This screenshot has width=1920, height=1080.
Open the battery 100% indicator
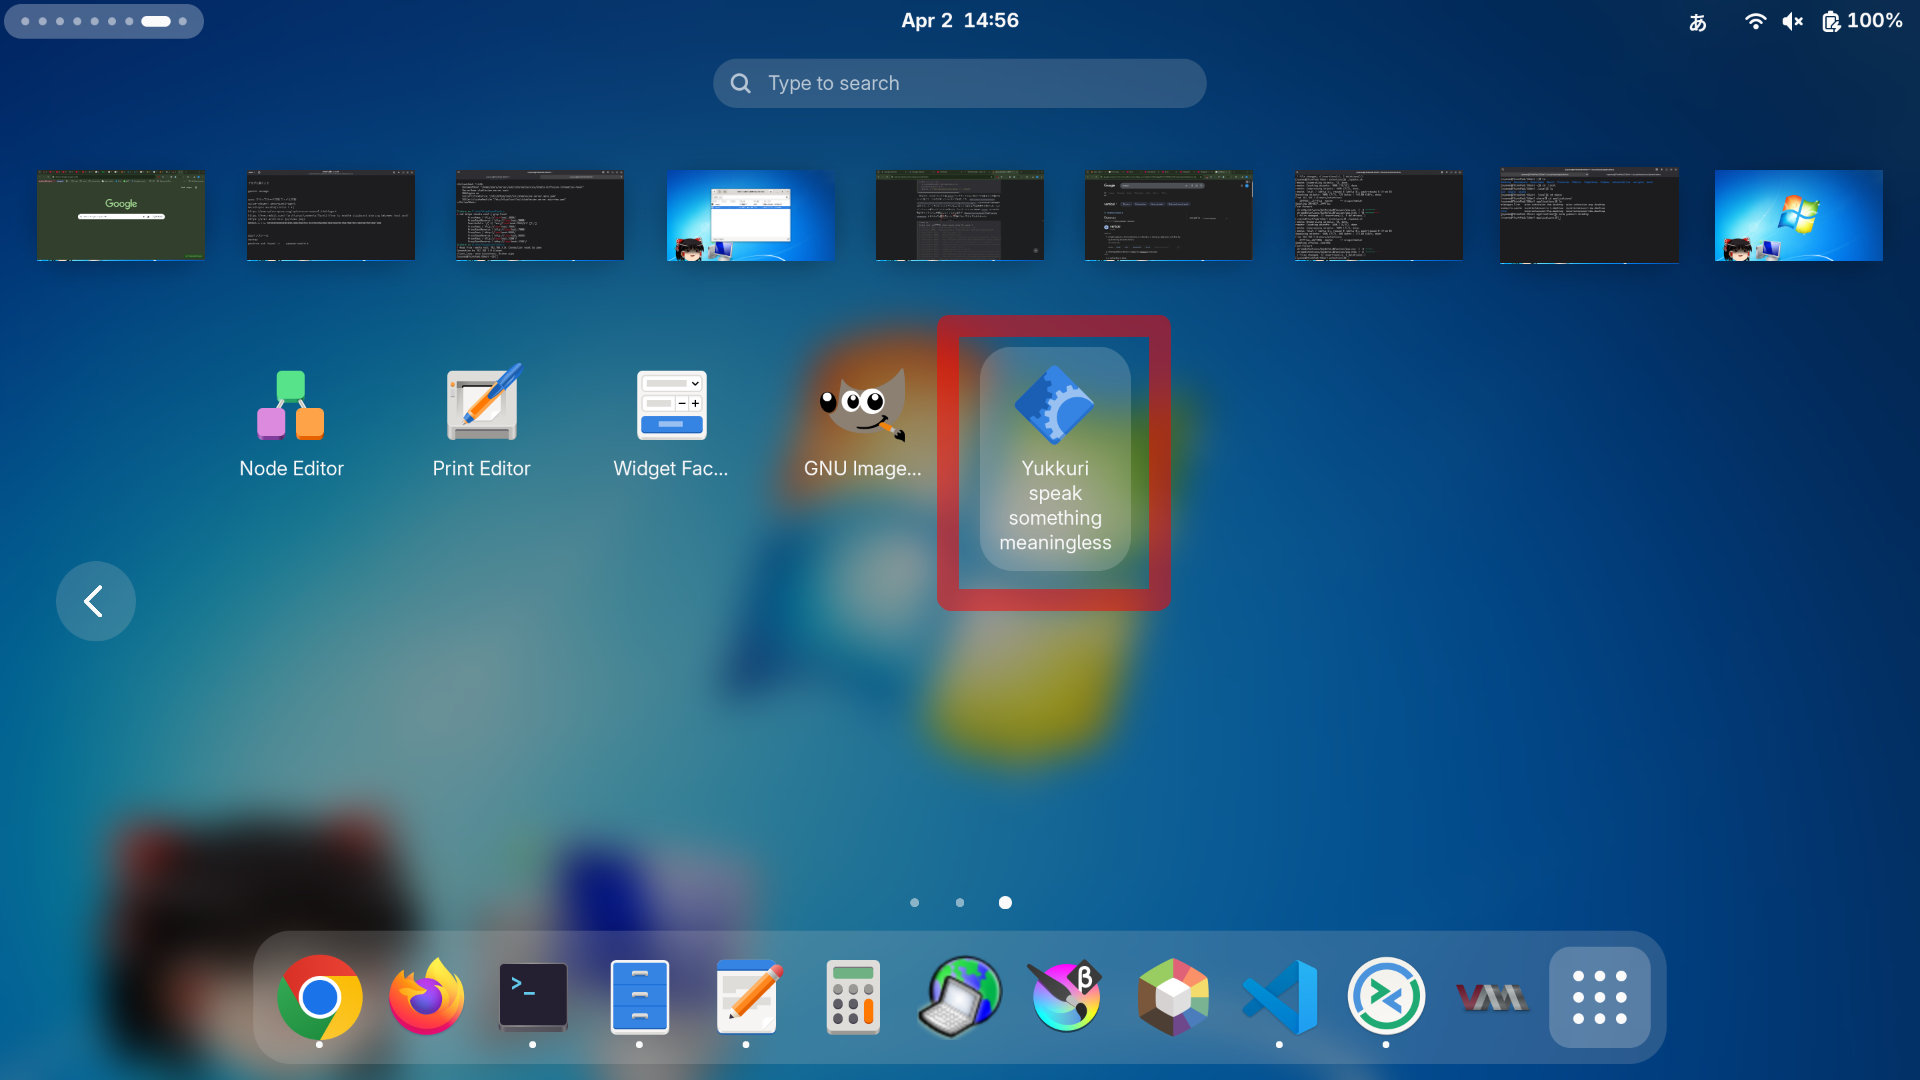click(x=1862, y=21)
